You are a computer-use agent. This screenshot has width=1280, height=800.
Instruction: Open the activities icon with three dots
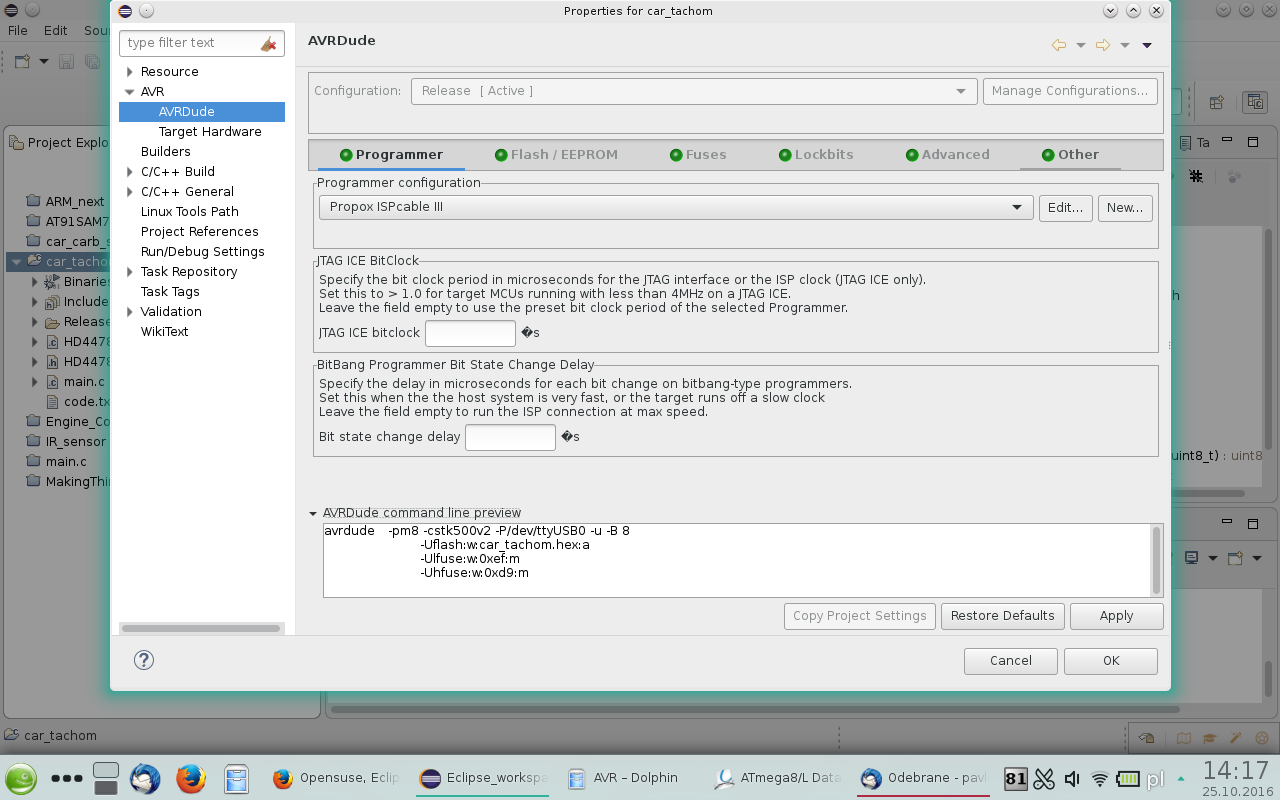[x=66, y=778]
